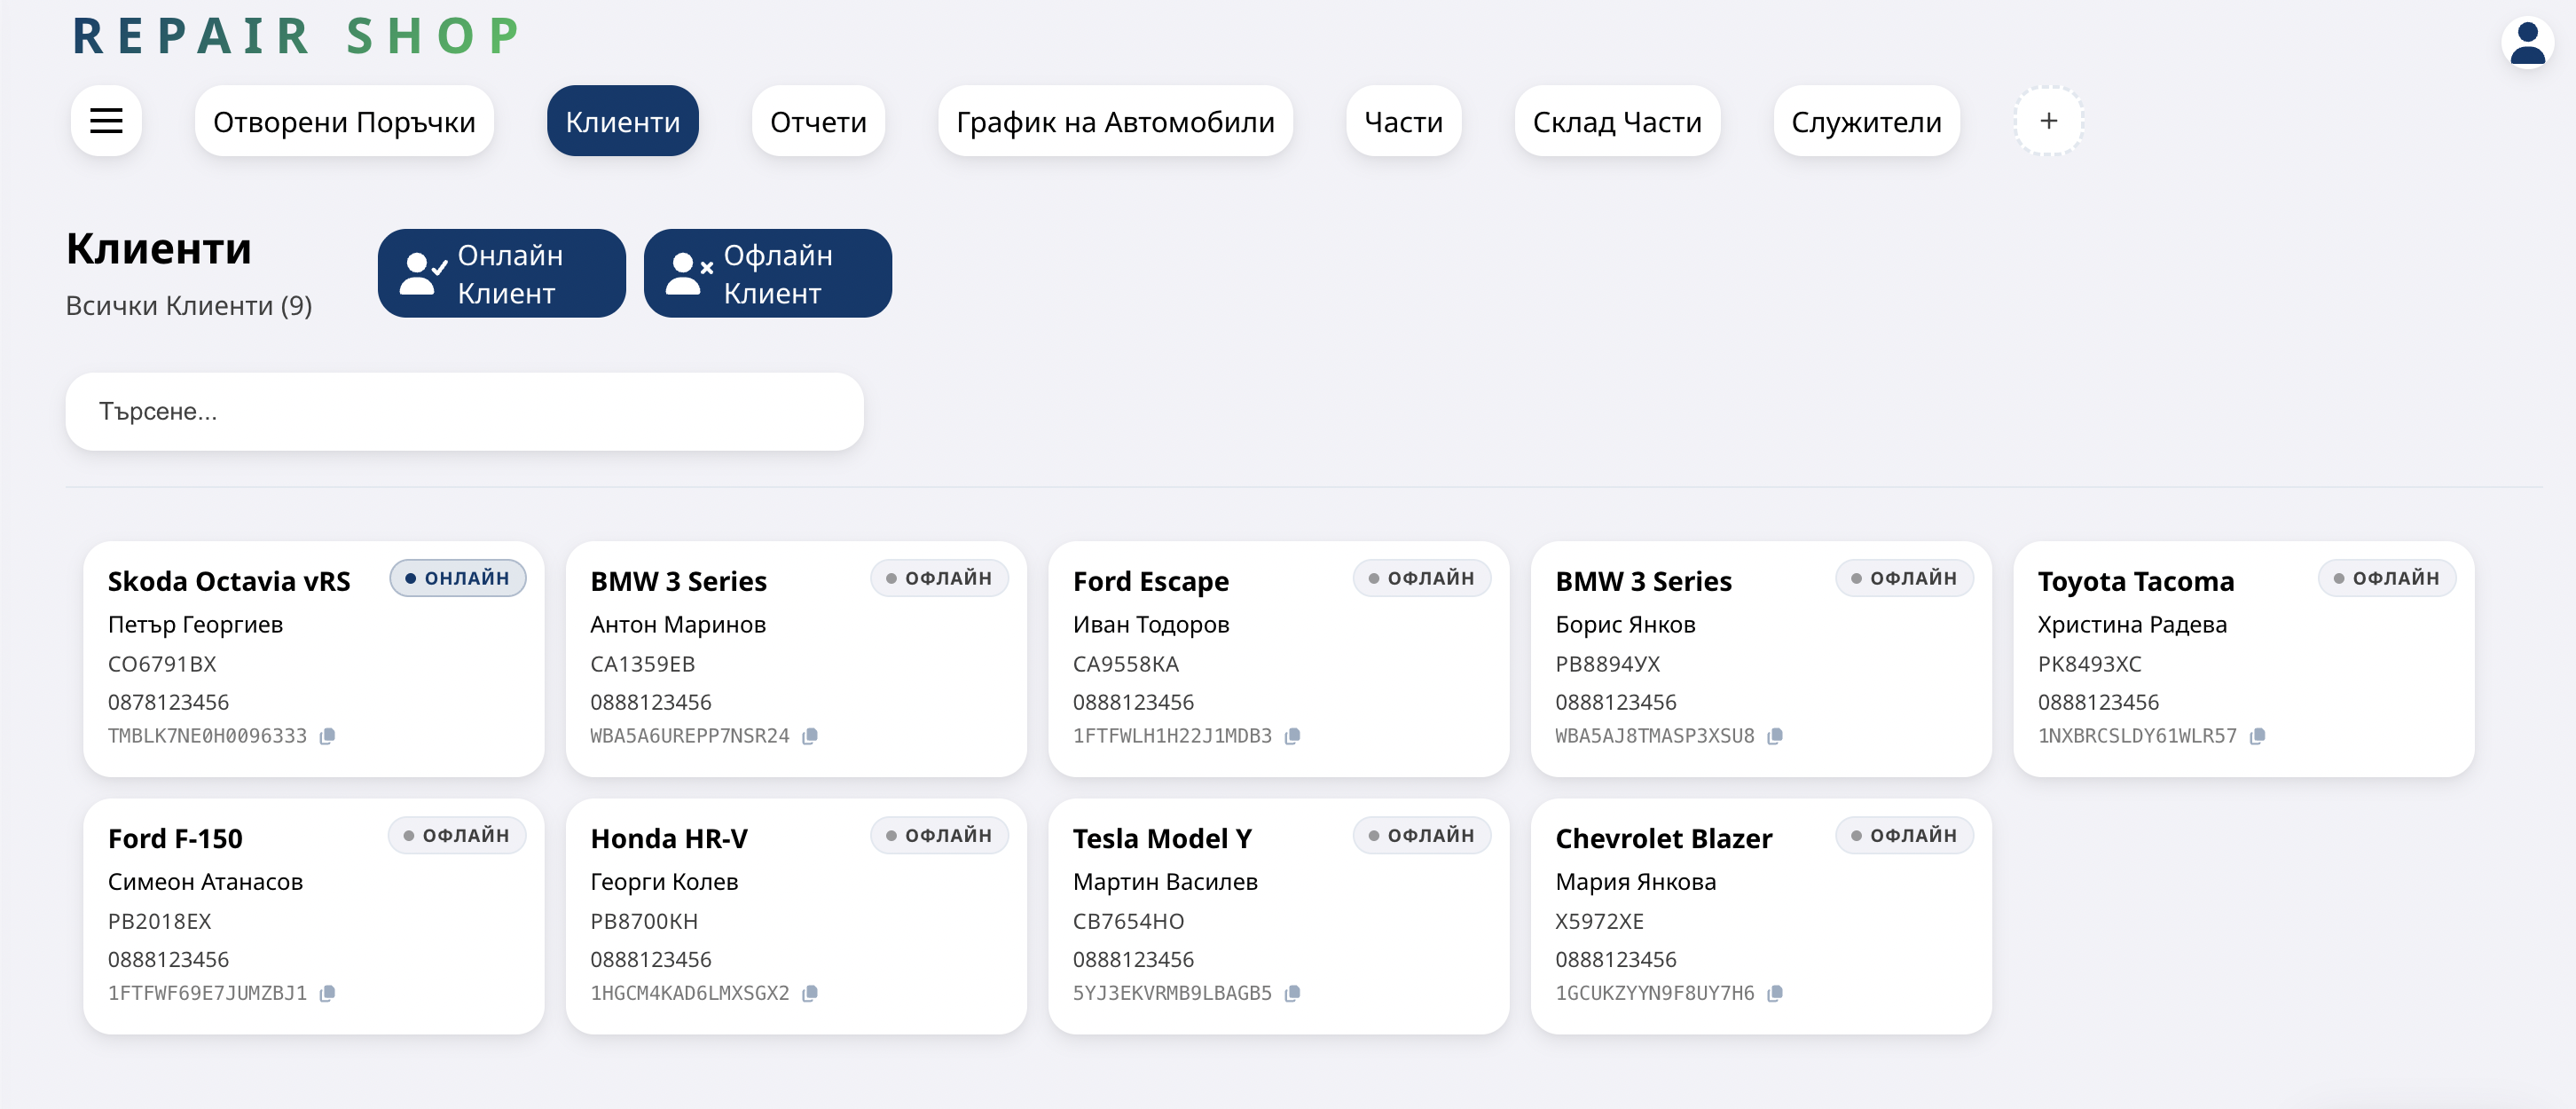Click ОНЛАЙН badge on Skoda Octavia card

pyautogui.click(x=458, y=578)
